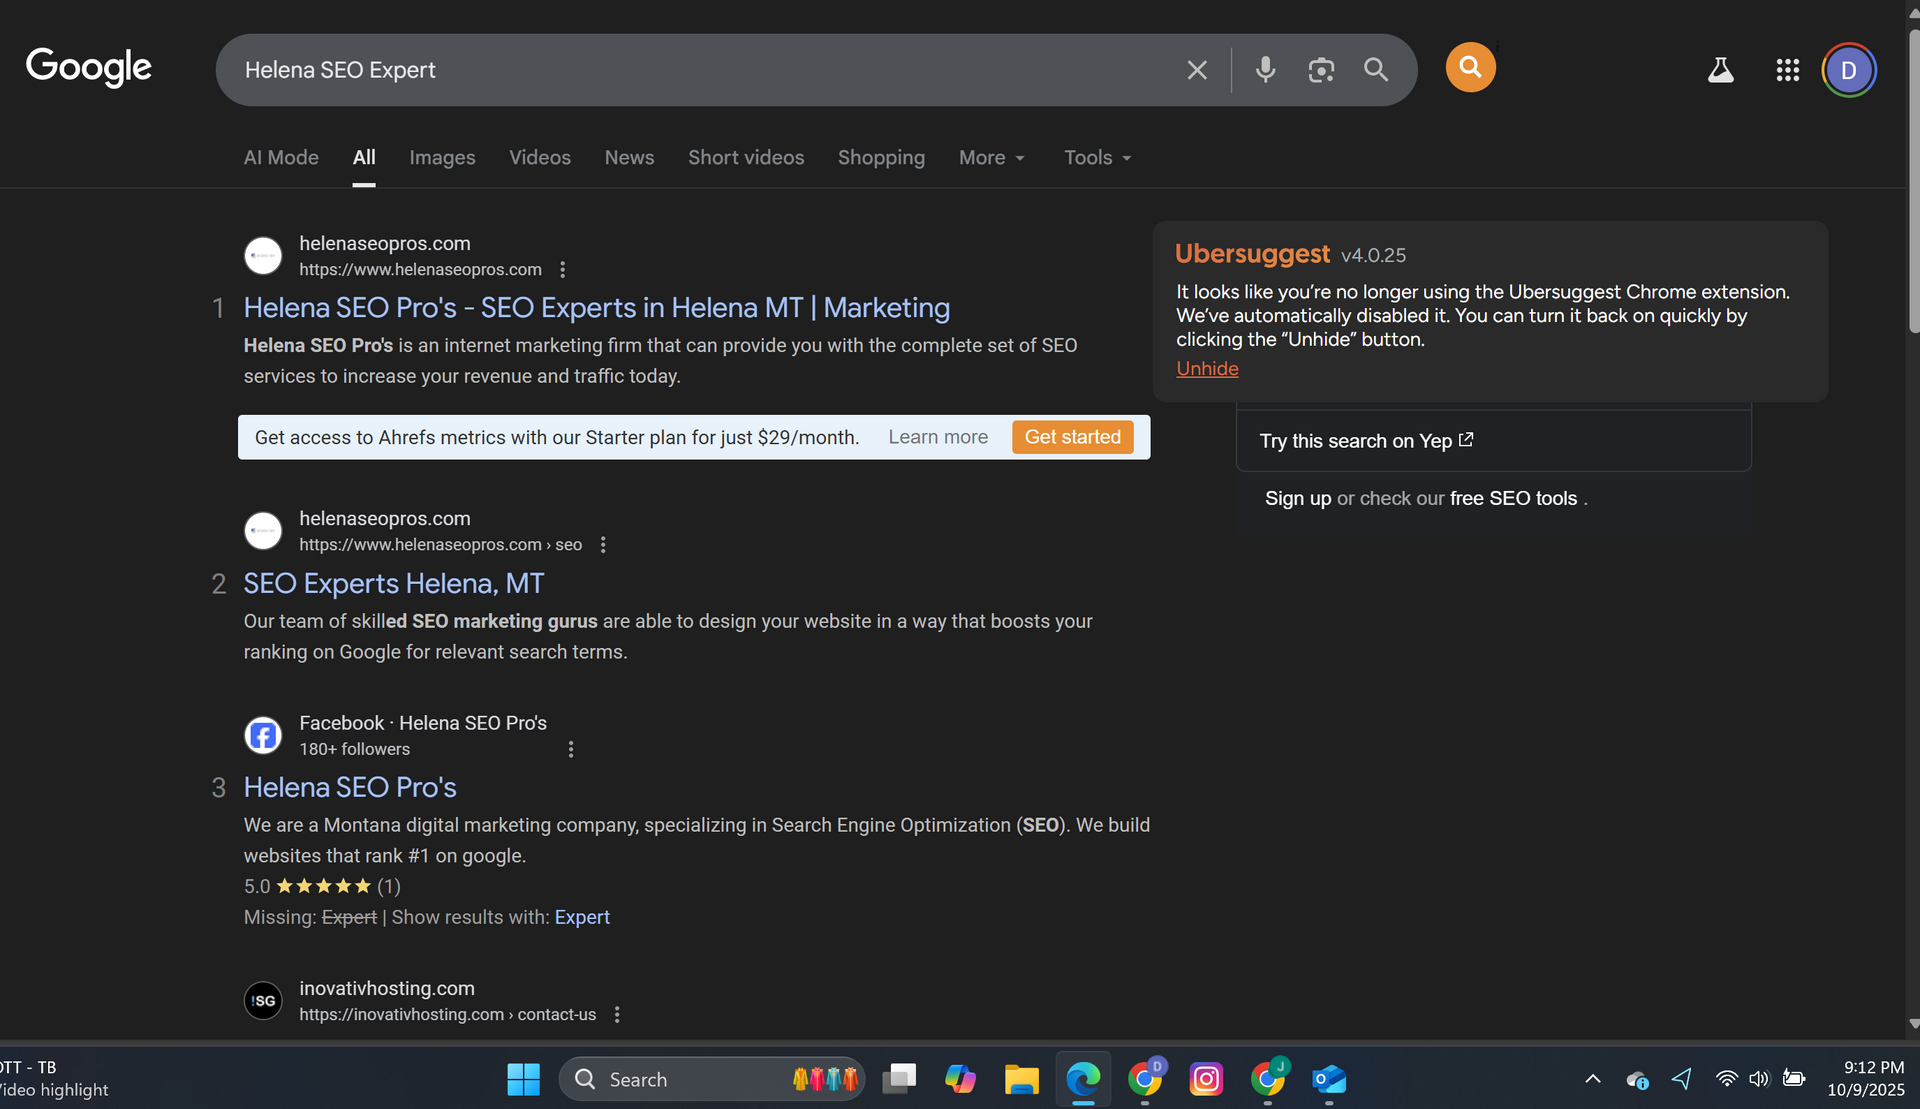
Task: Click the magnifier search icon in search box
Action: (1376, 70)
